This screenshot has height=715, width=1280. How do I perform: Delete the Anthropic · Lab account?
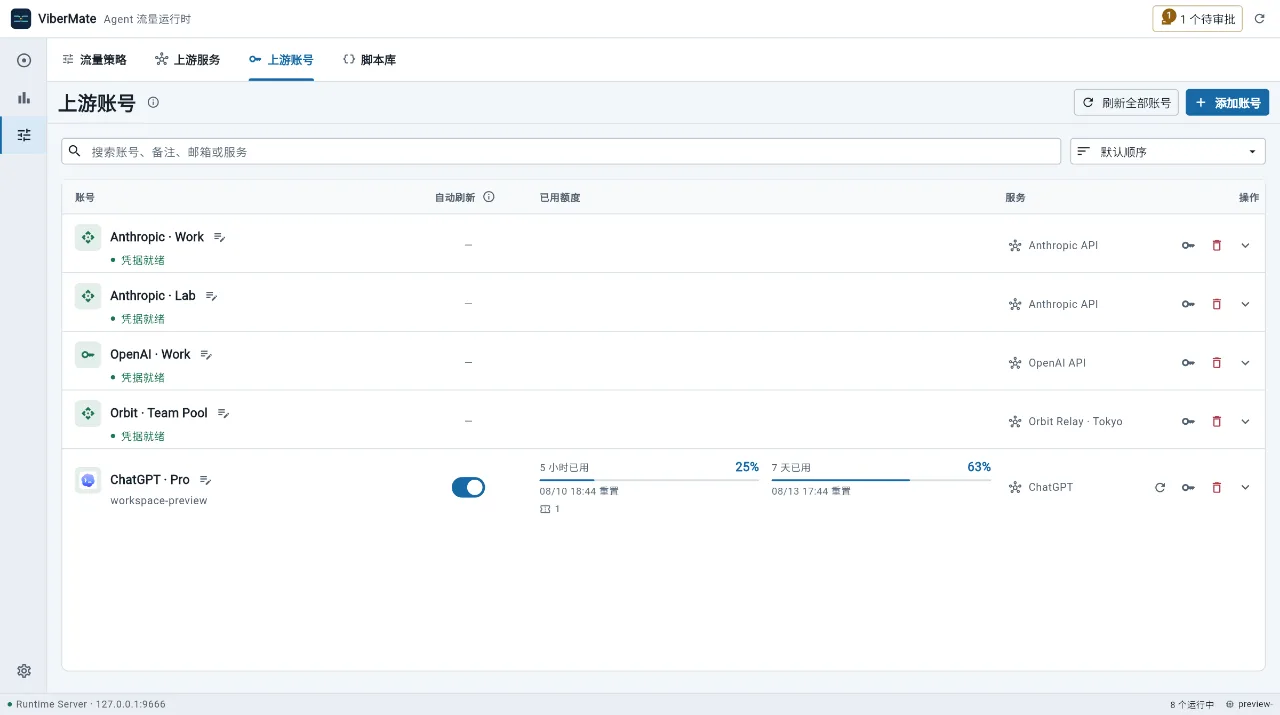coord(1216,304)
